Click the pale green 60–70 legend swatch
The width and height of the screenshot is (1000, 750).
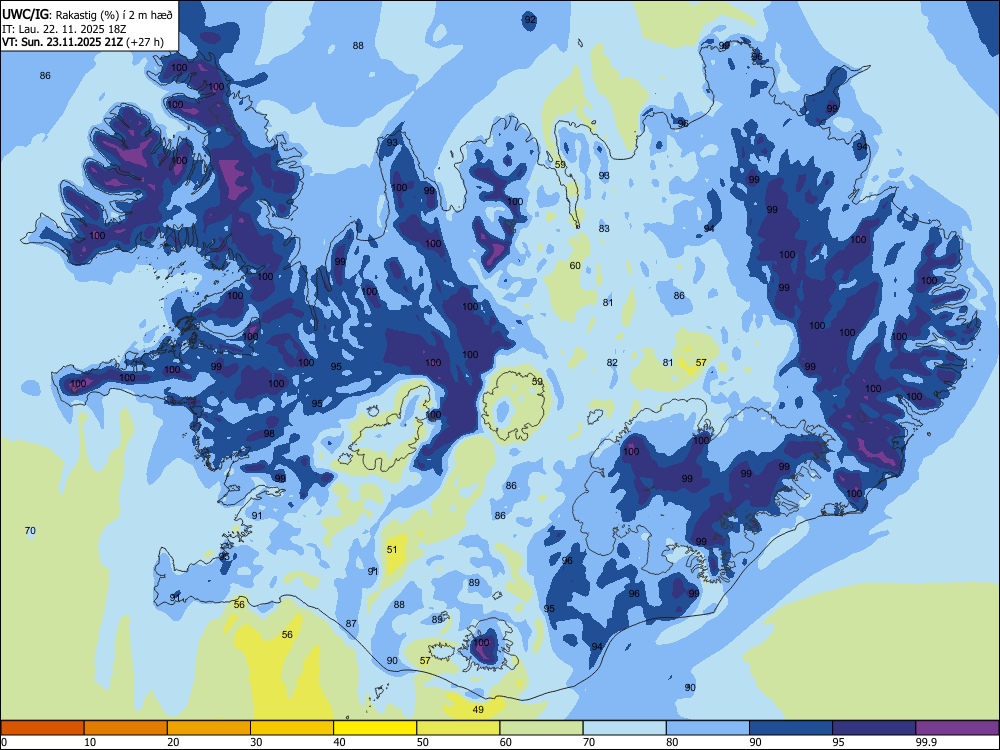coord(541,728)
